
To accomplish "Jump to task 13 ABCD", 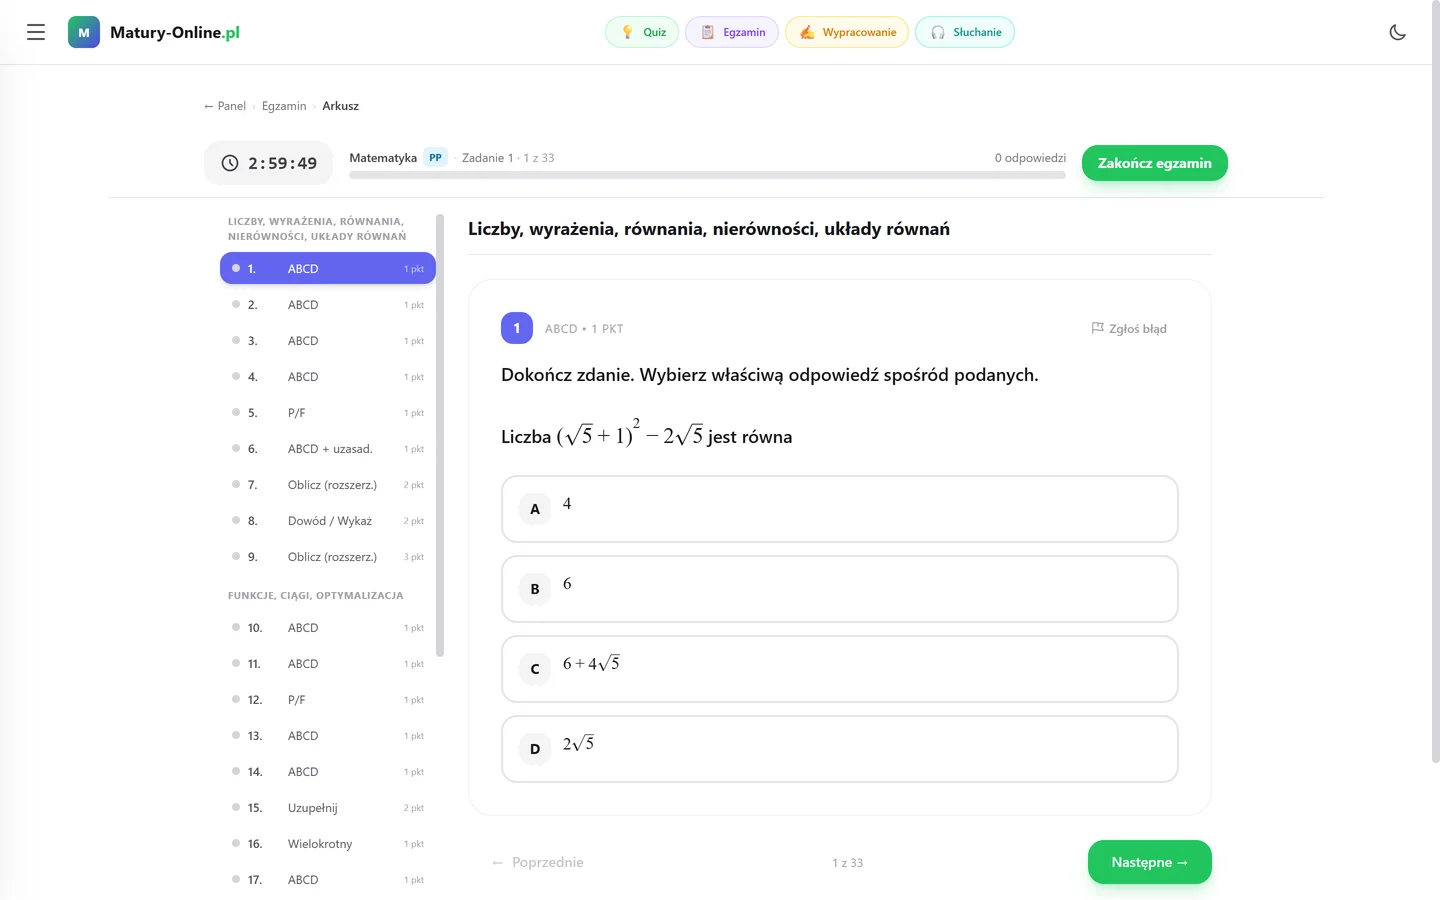I will point(328,736).
